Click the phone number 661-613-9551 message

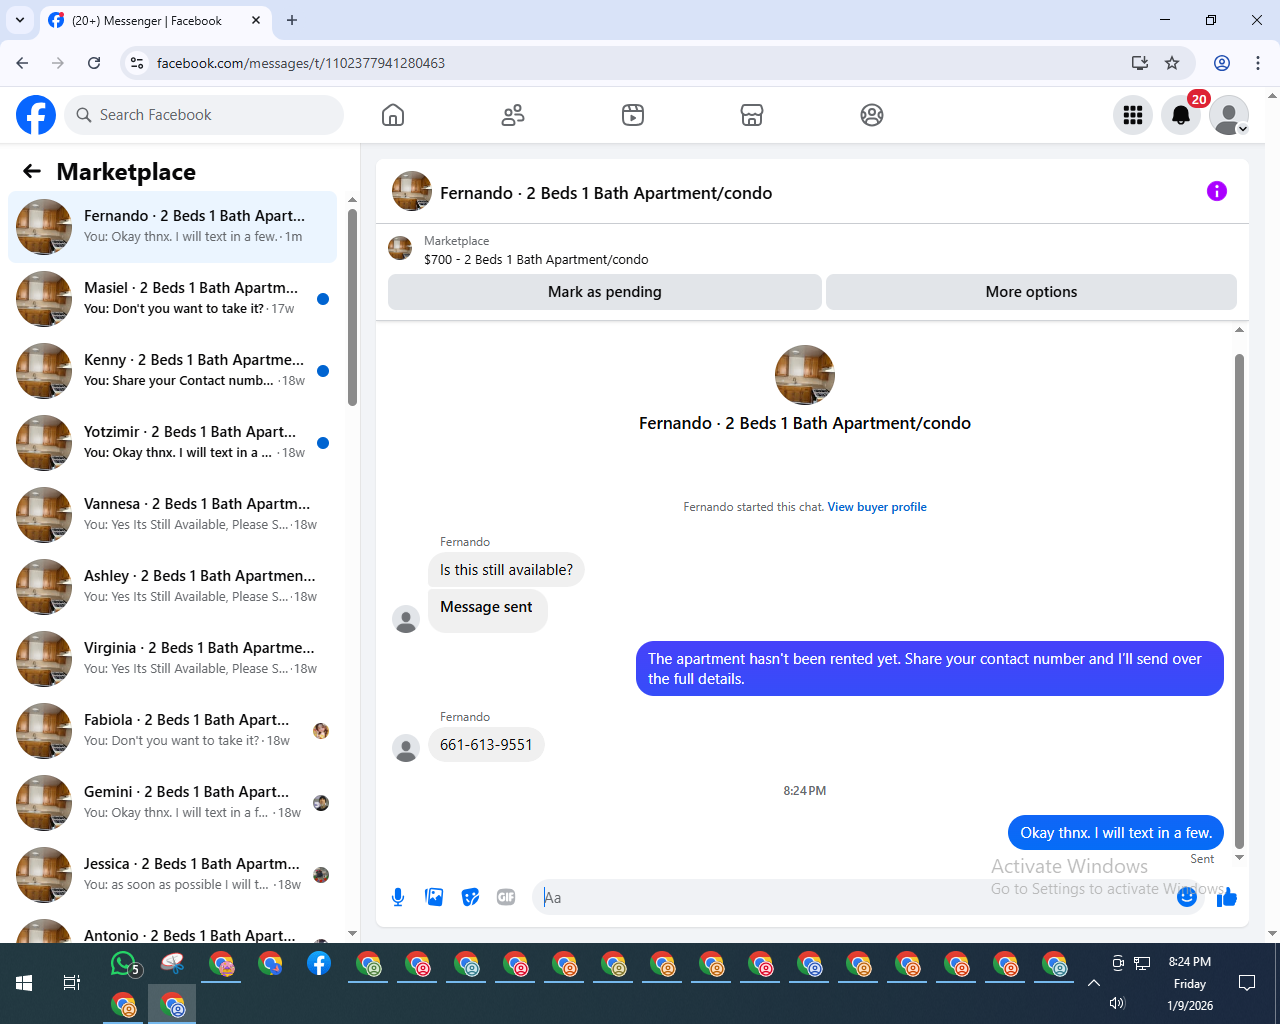(x=486, y=745)
